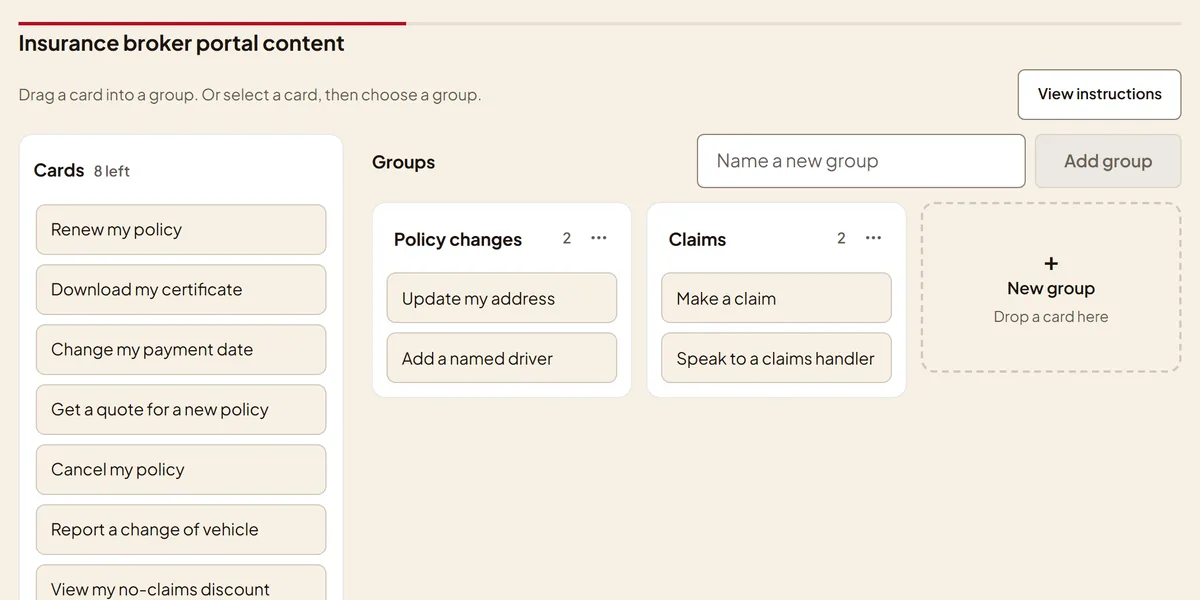Click the Policy changes card count '2'

tap(567, 238)
